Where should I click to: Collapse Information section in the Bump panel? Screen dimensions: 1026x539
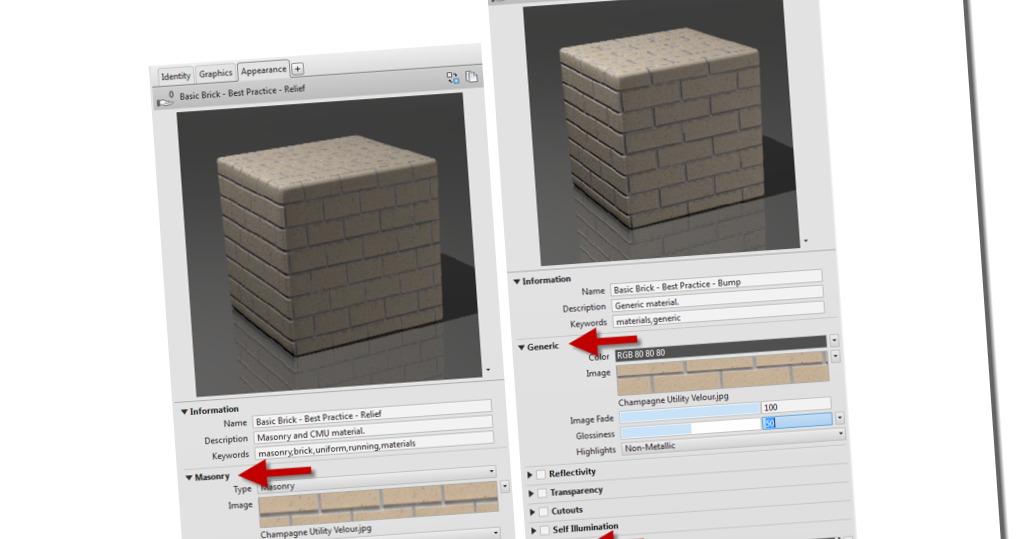pos(516,281)
